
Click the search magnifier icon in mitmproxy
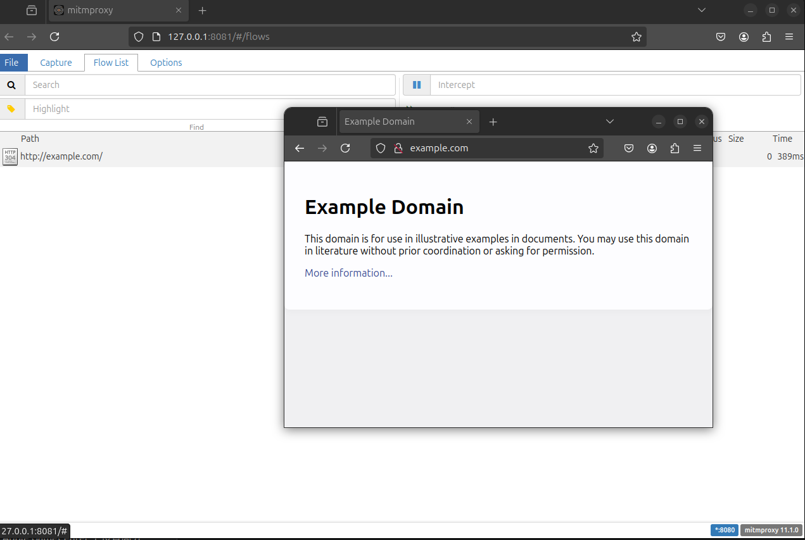pos(12,85)
